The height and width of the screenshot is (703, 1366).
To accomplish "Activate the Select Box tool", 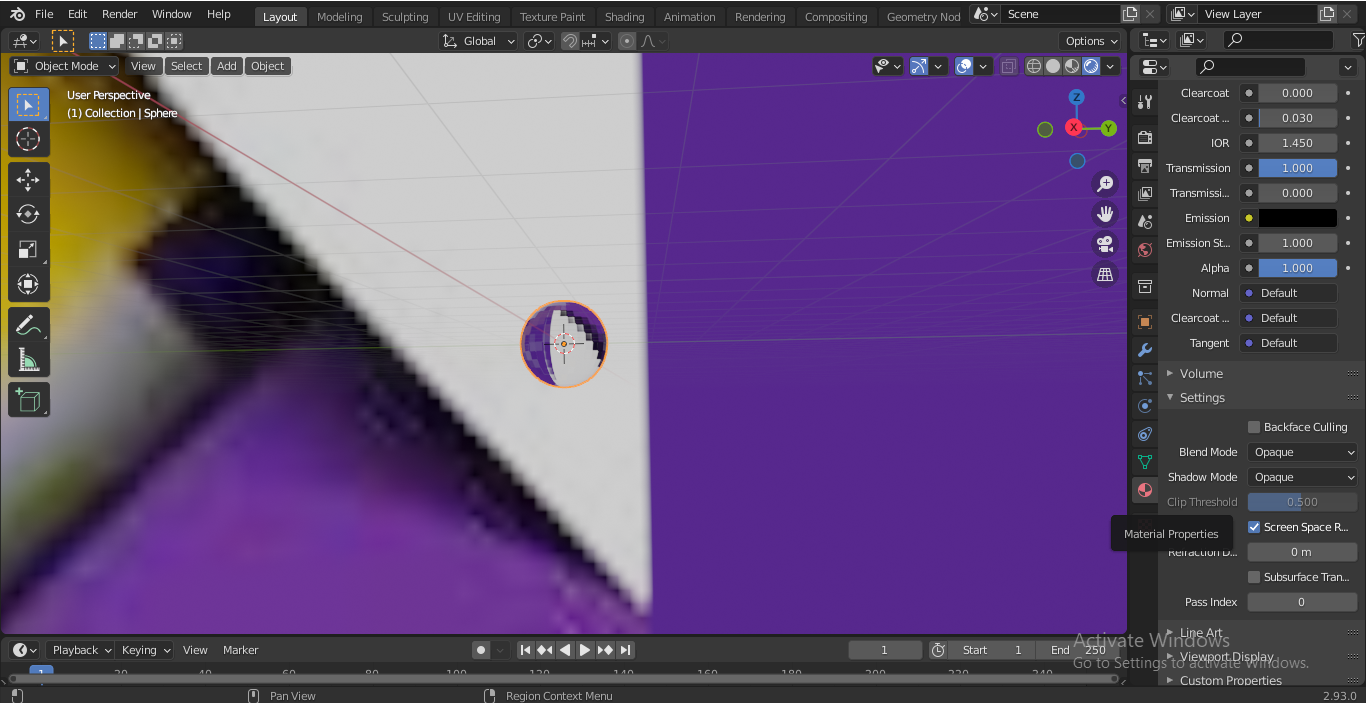I will 29,105.
